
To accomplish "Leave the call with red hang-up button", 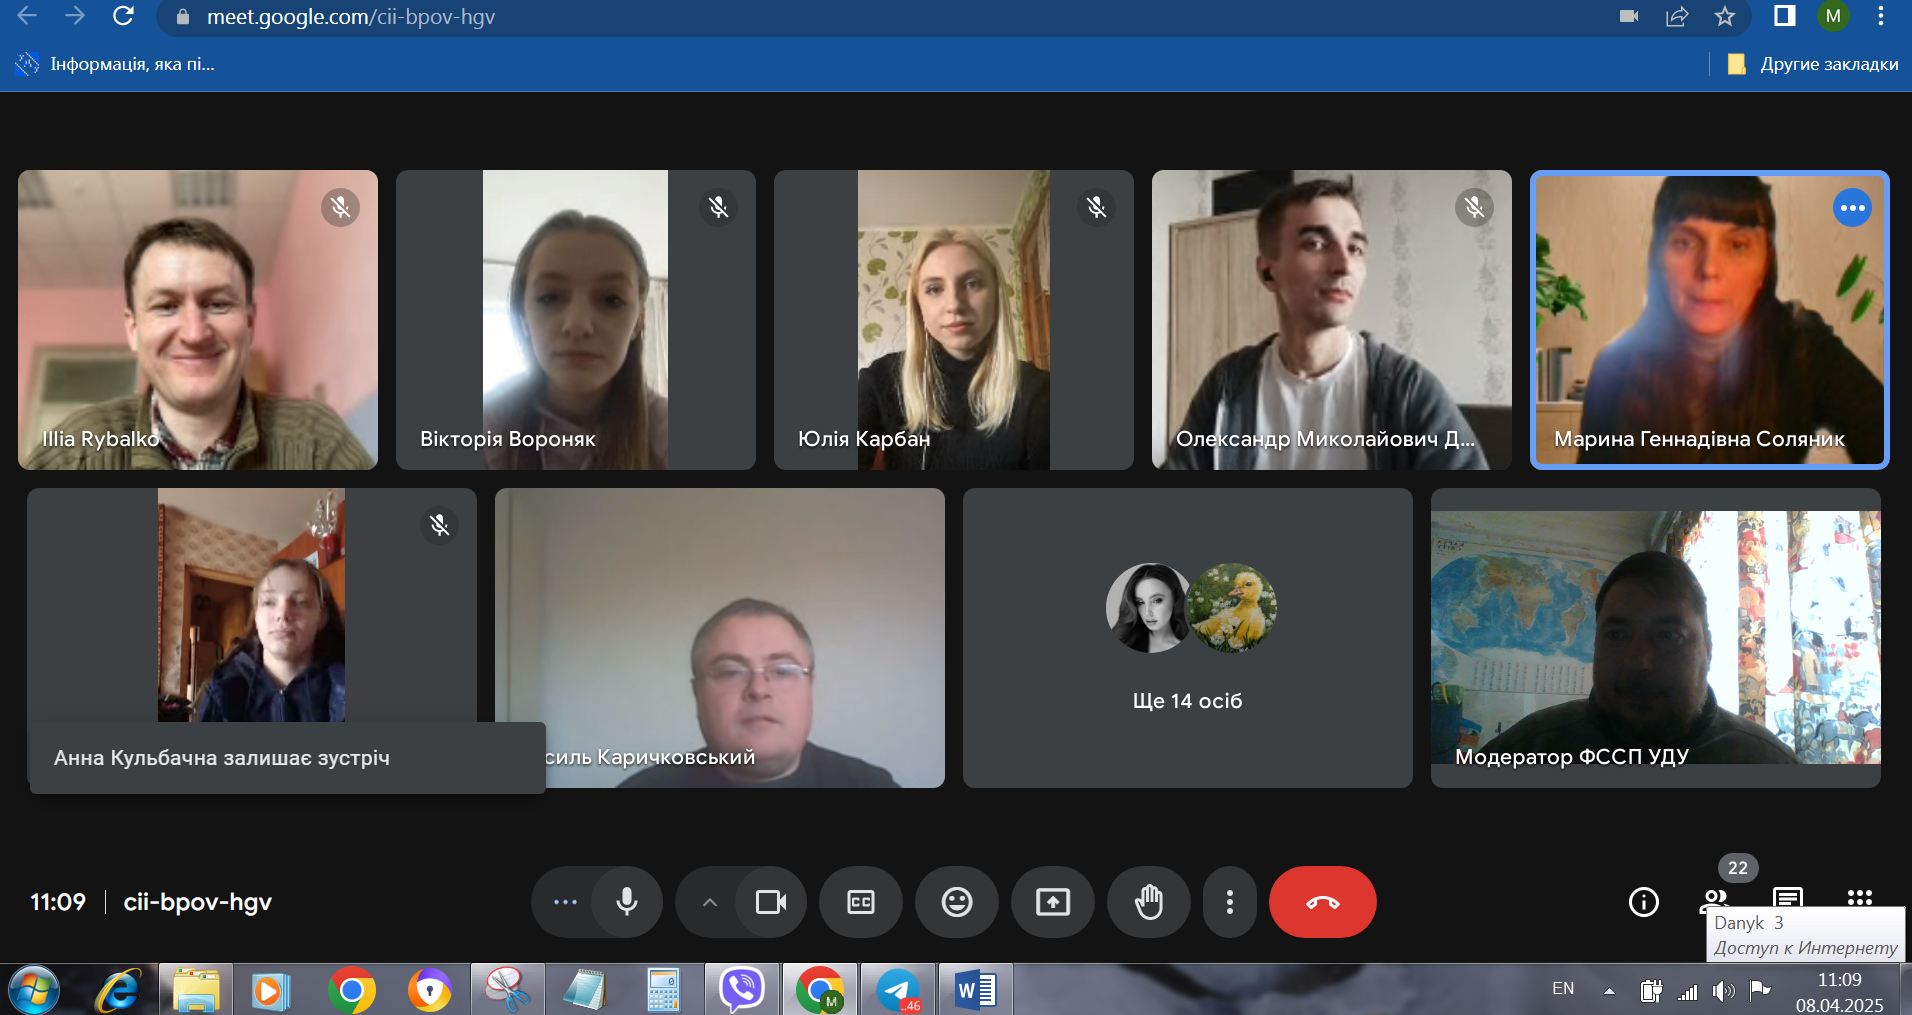I will point(1323,902).
